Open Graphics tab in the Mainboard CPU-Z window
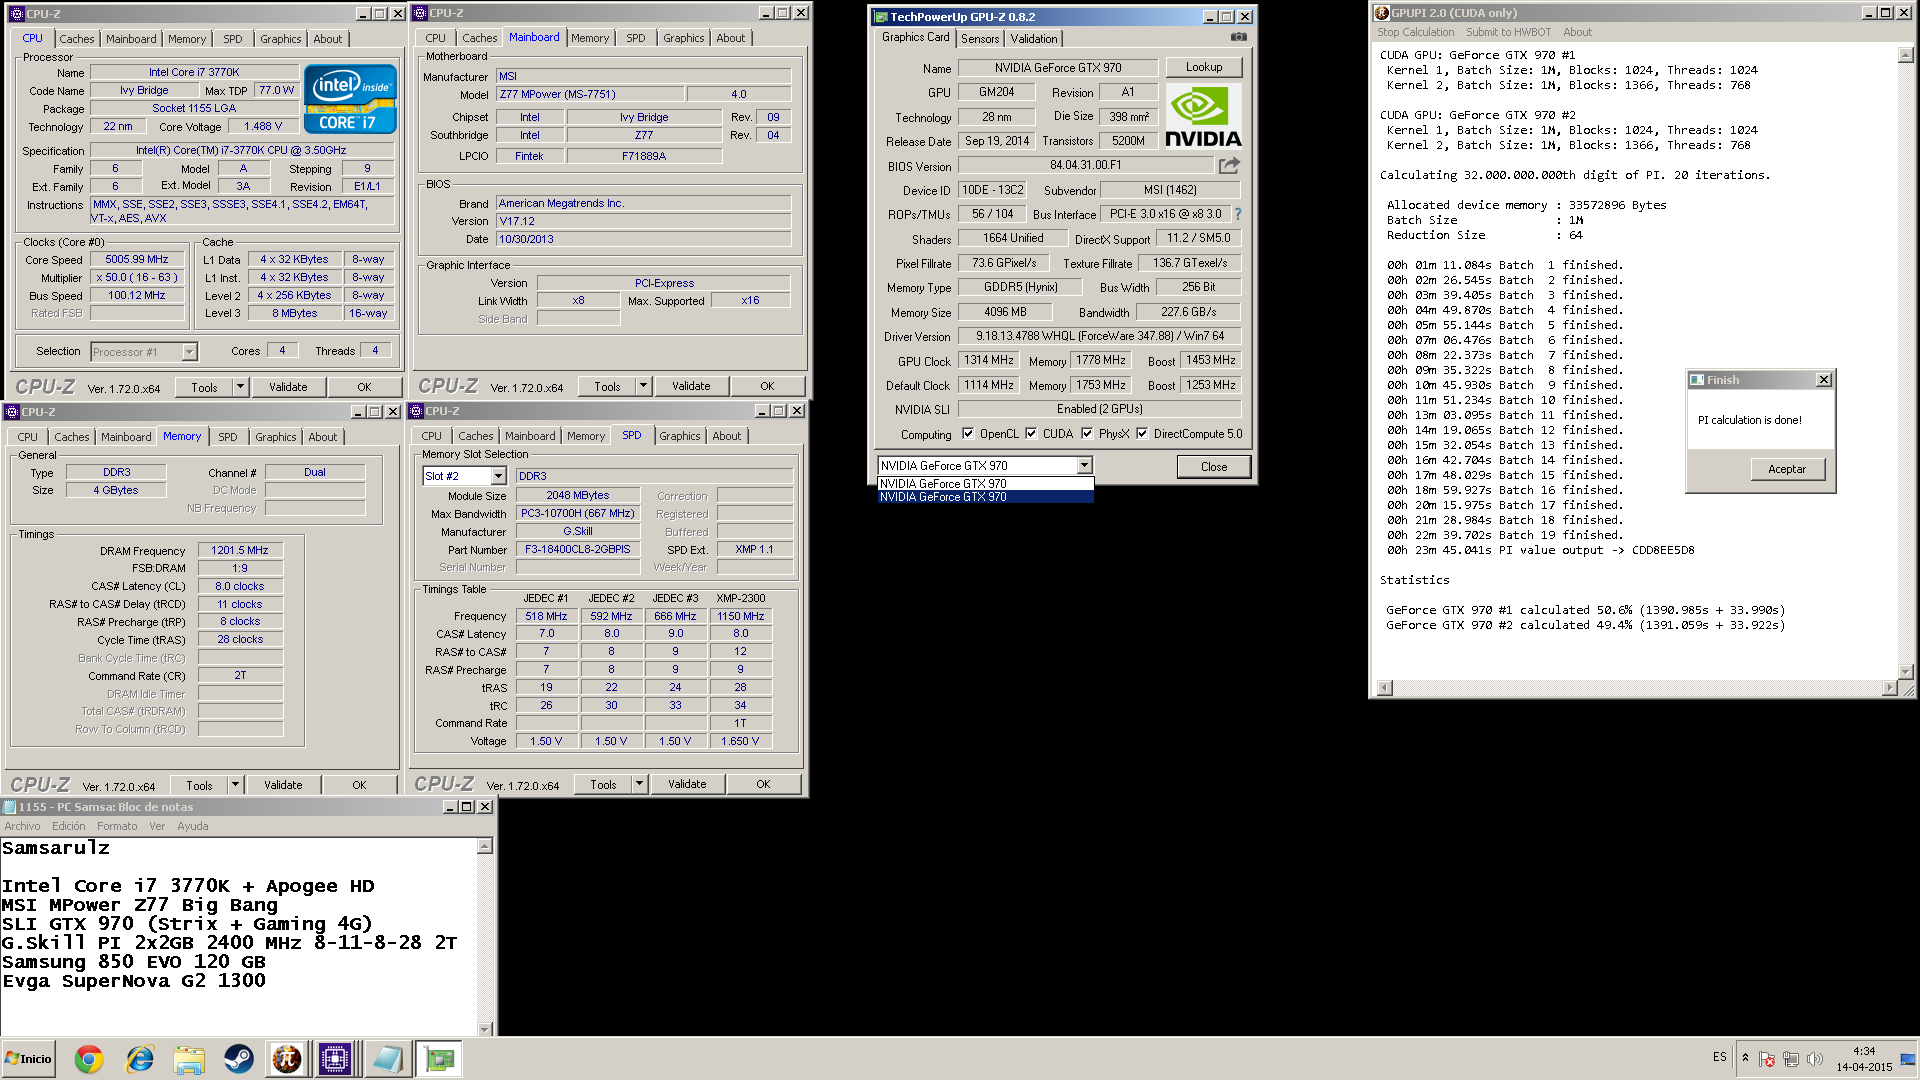Image resolution: width=1920 pixels, height=1080 pixels. point(684,38)
